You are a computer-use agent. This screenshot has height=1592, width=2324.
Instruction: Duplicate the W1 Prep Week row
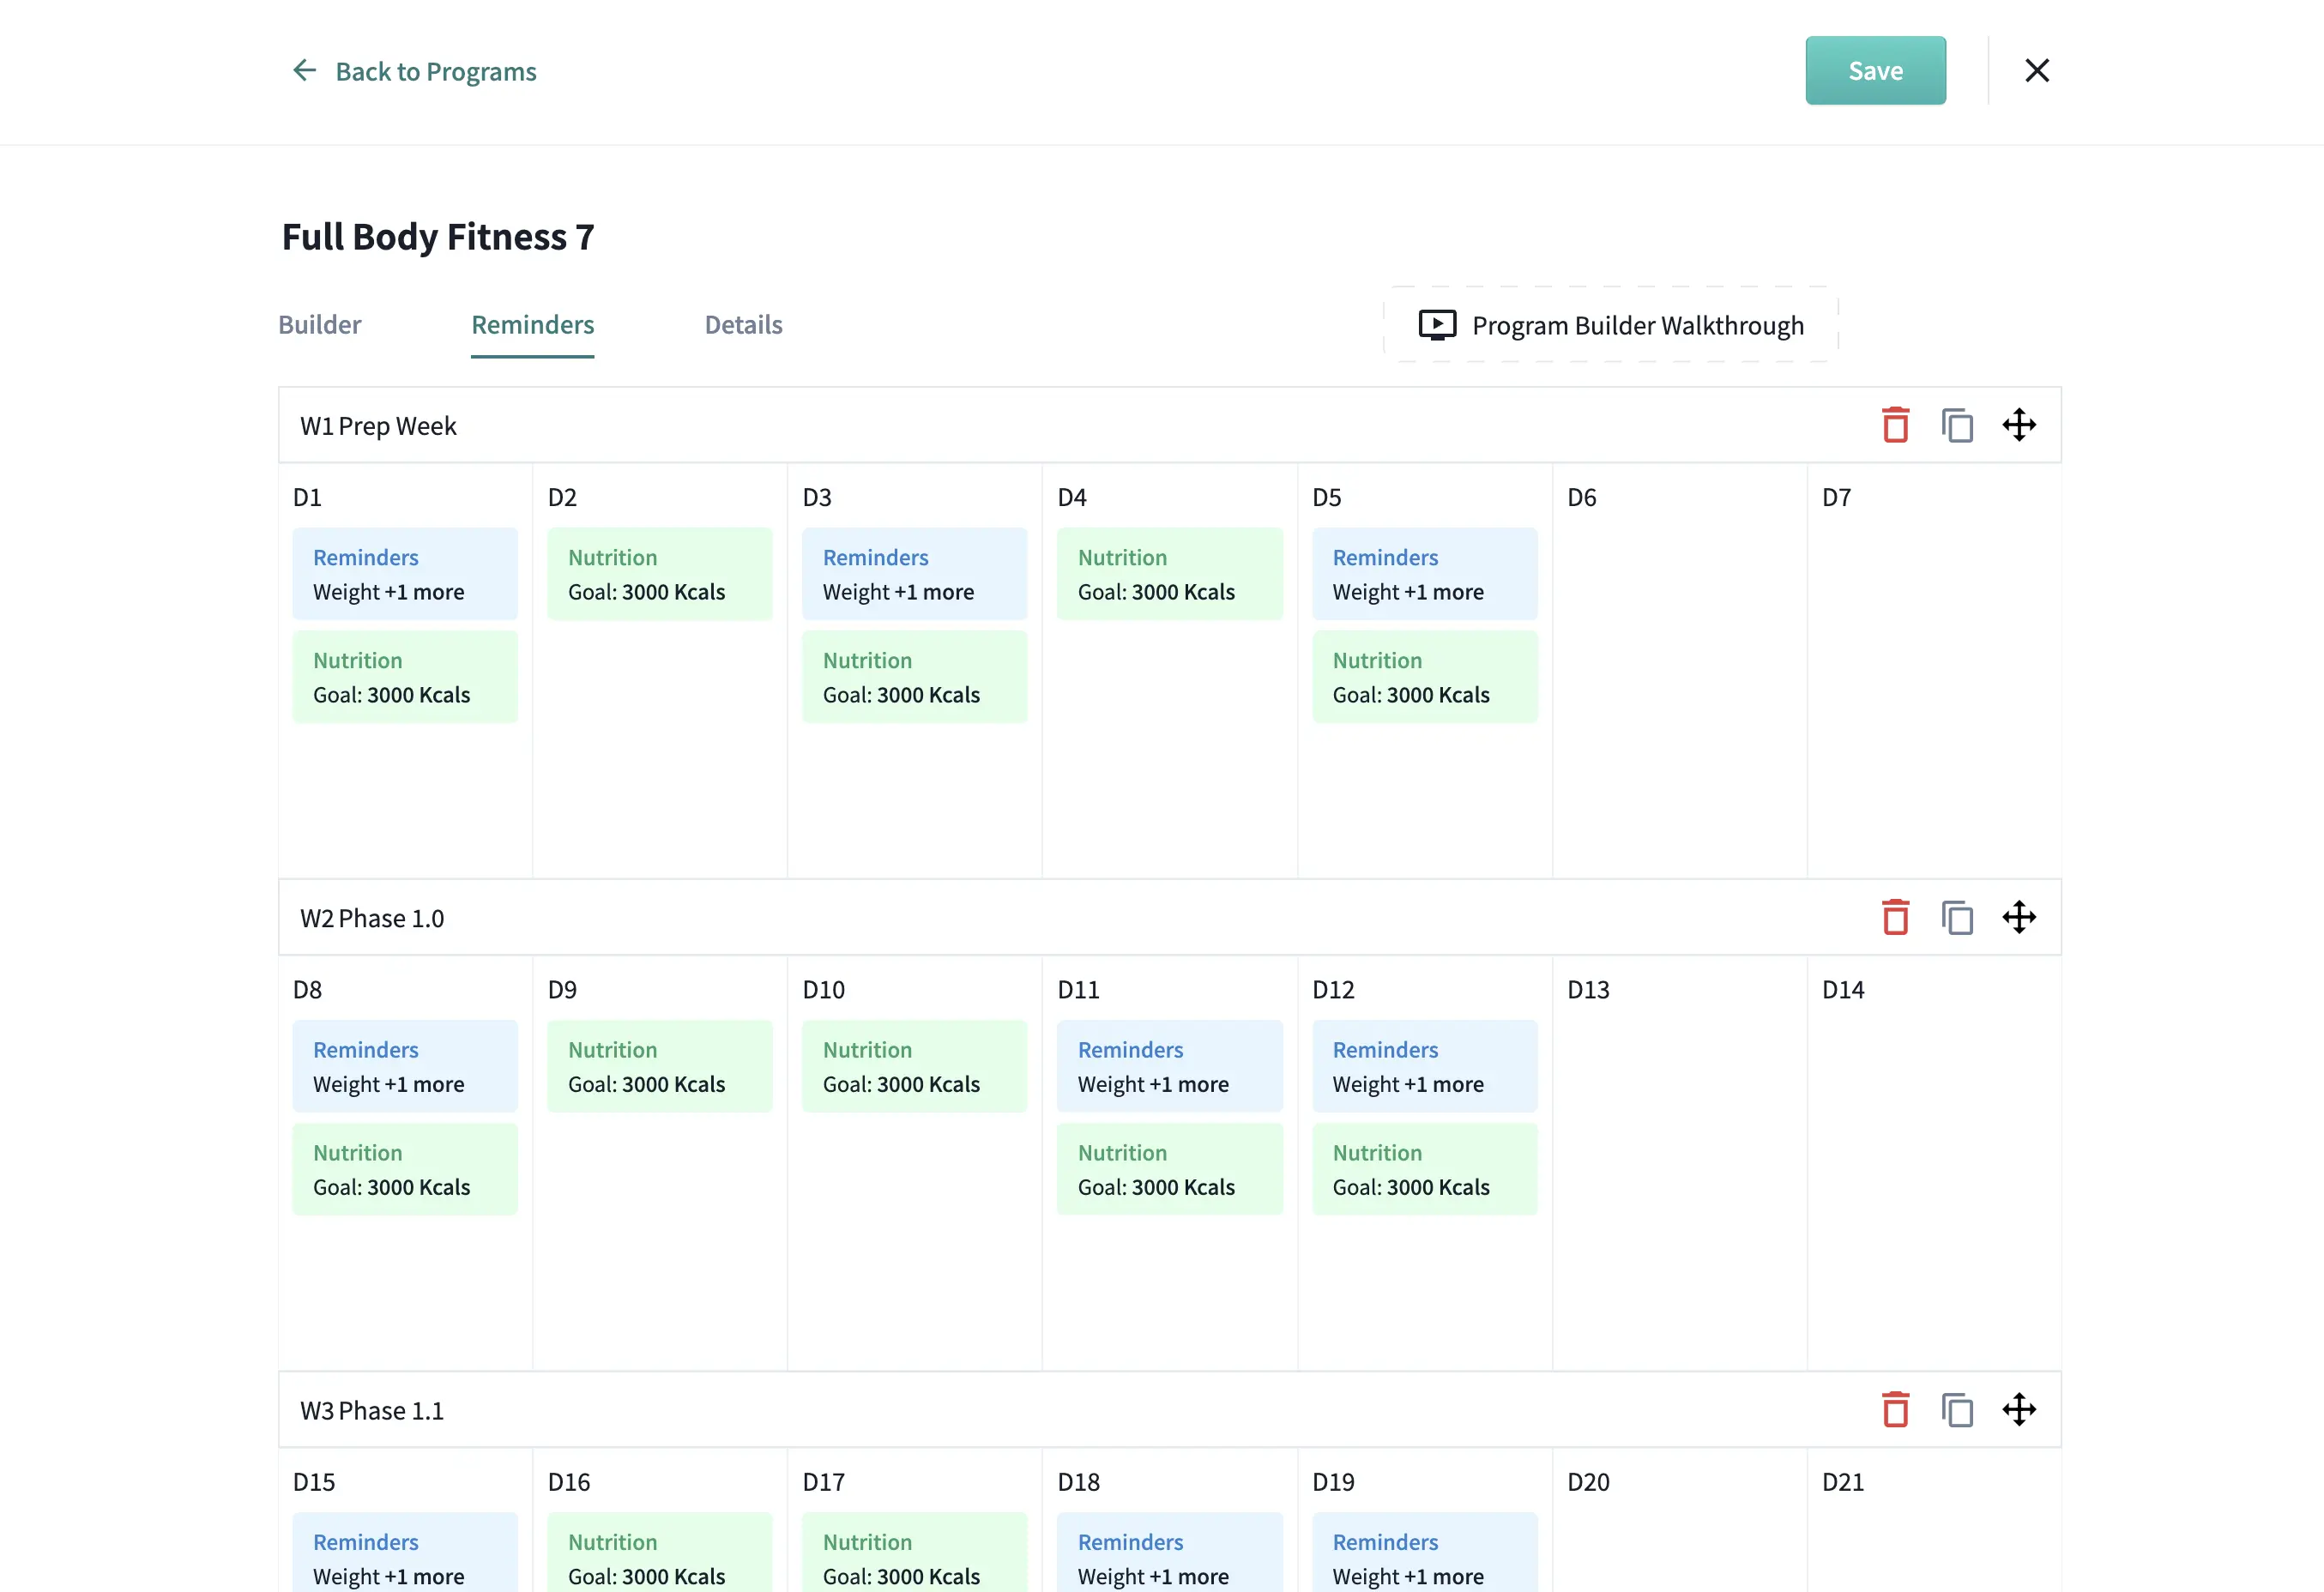click(x=1957, y=425)
